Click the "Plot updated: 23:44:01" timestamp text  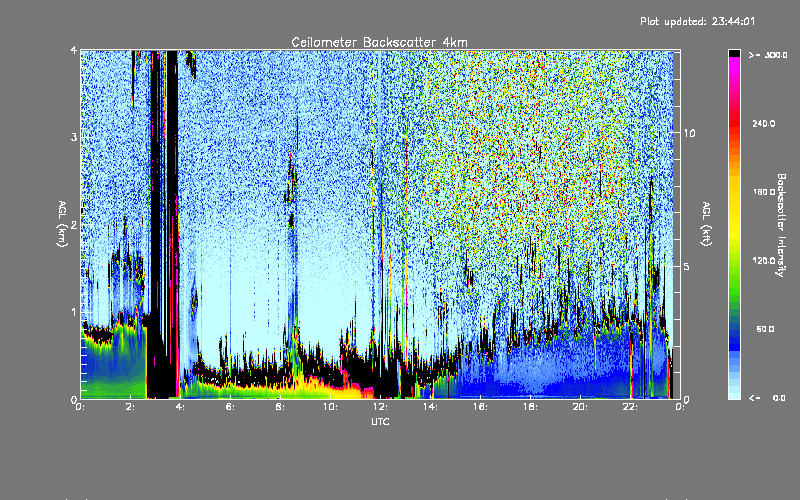[x=697, y=21]
